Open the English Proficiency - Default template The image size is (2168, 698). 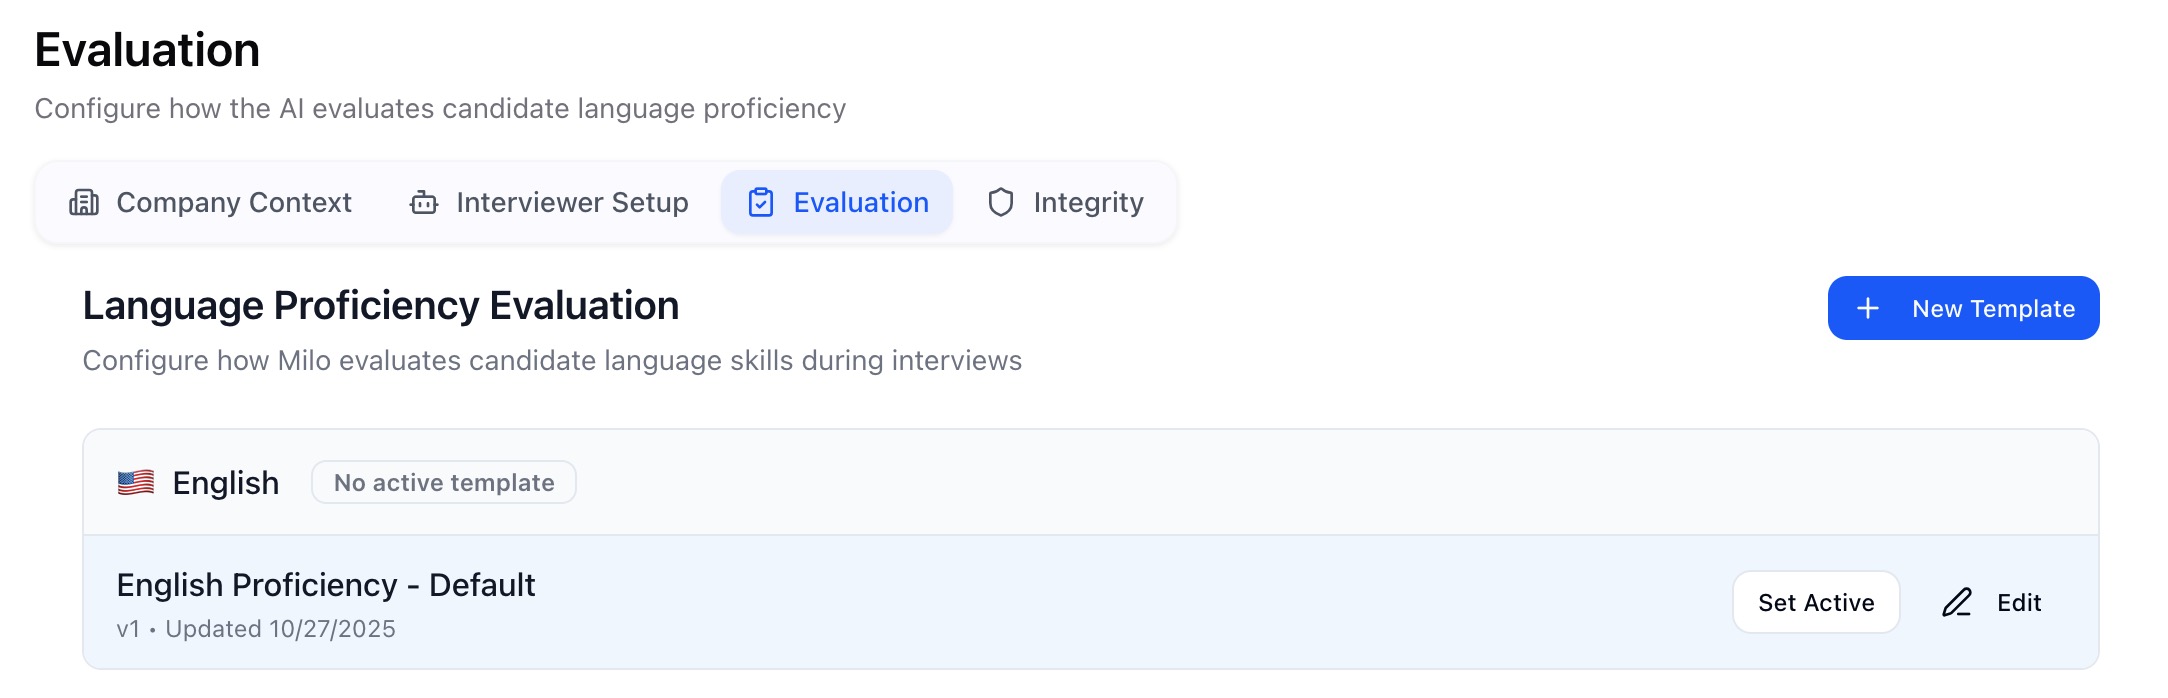(x=326, y=585)
